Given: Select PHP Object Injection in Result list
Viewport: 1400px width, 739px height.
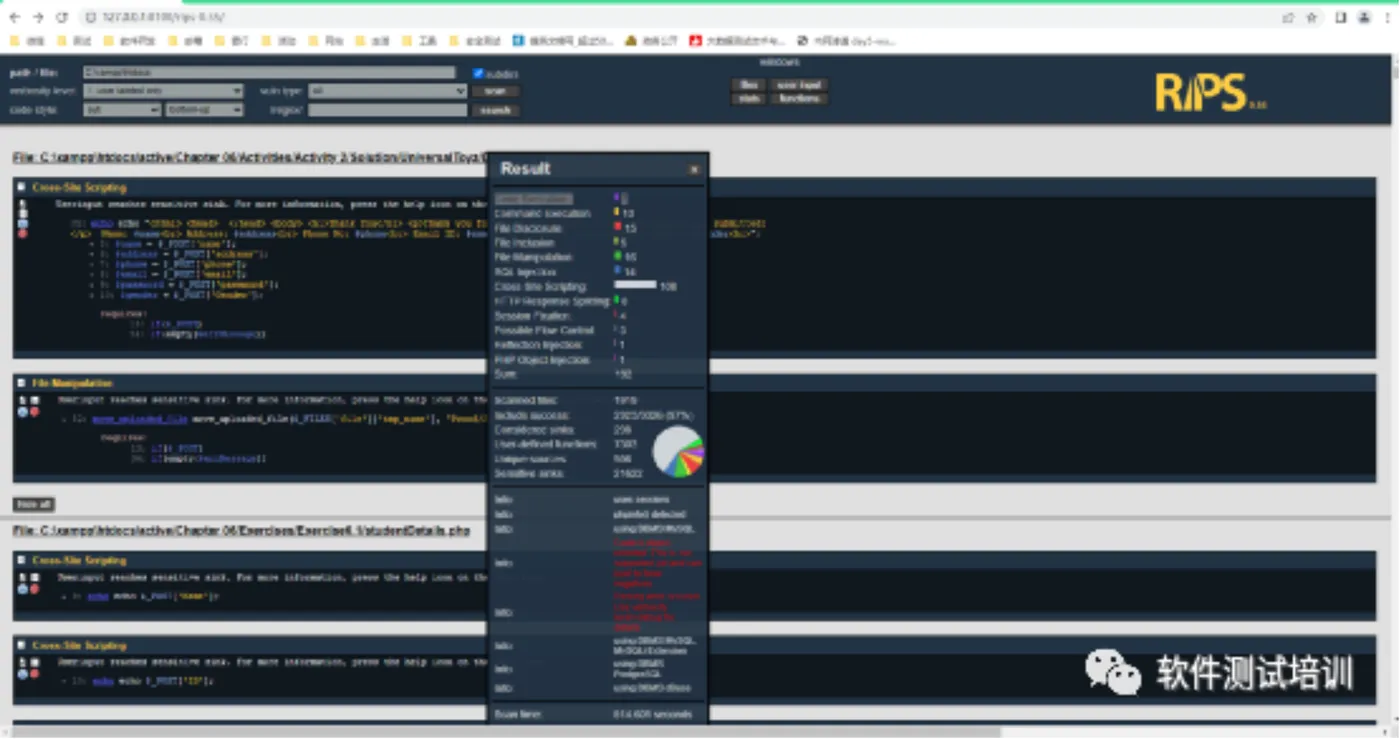Looking at the screenshot, I should pos(541,359).
